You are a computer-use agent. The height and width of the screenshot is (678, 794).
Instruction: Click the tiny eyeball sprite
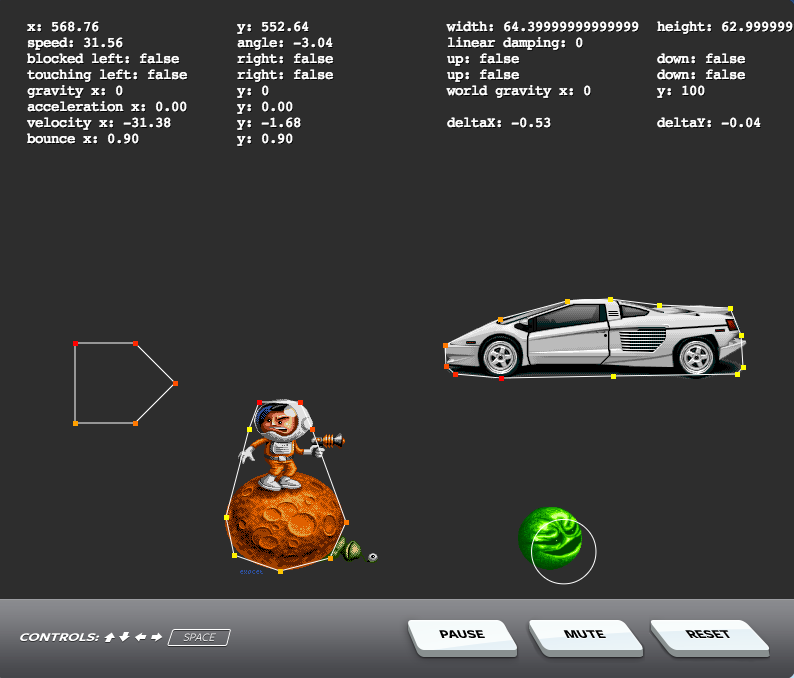373,557
